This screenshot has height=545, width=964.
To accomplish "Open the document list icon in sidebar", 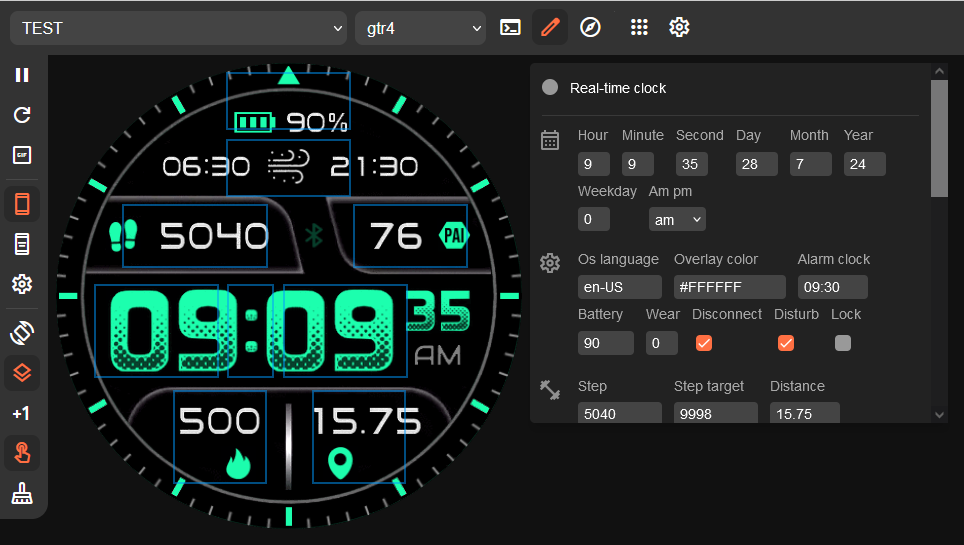I will 22,244.
